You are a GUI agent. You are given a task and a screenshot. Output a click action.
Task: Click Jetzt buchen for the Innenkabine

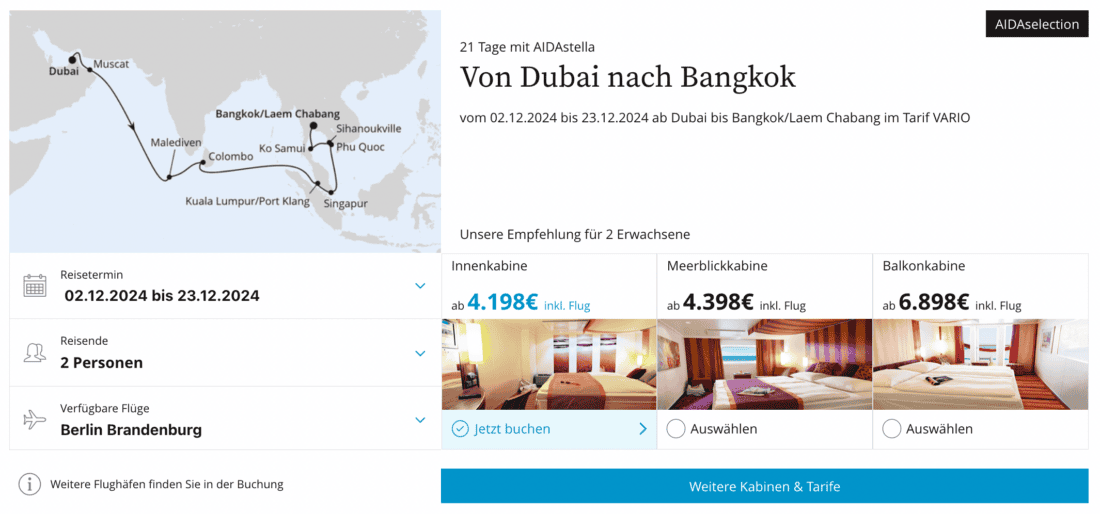point(513,429)
